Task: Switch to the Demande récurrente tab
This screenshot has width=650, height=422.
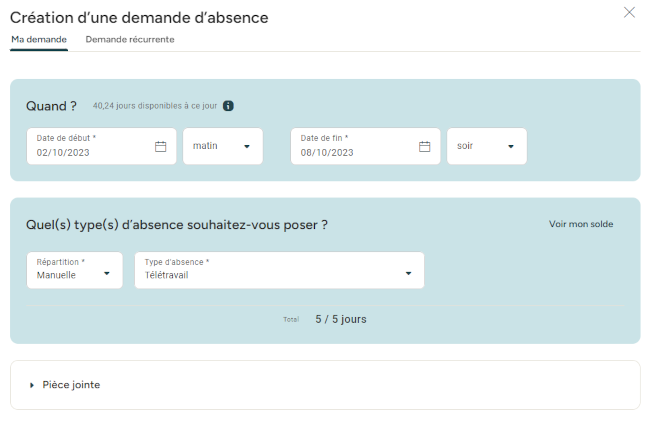Action: click(x=130, y=39)
